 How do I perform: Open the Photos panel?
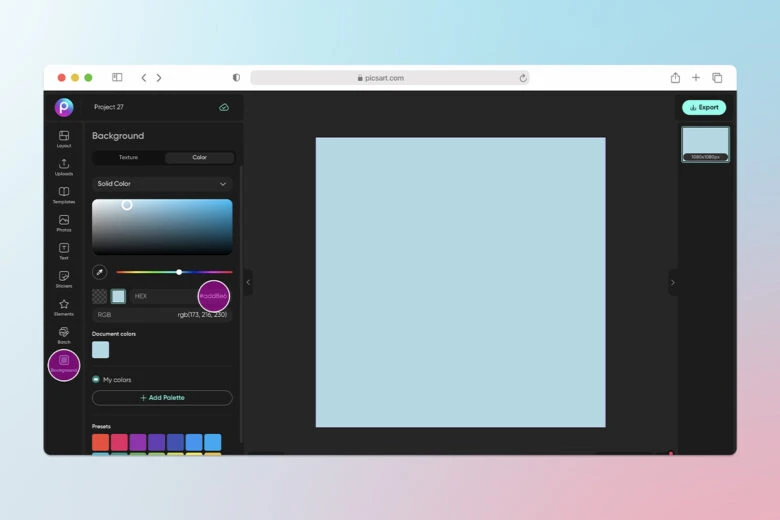64,221
